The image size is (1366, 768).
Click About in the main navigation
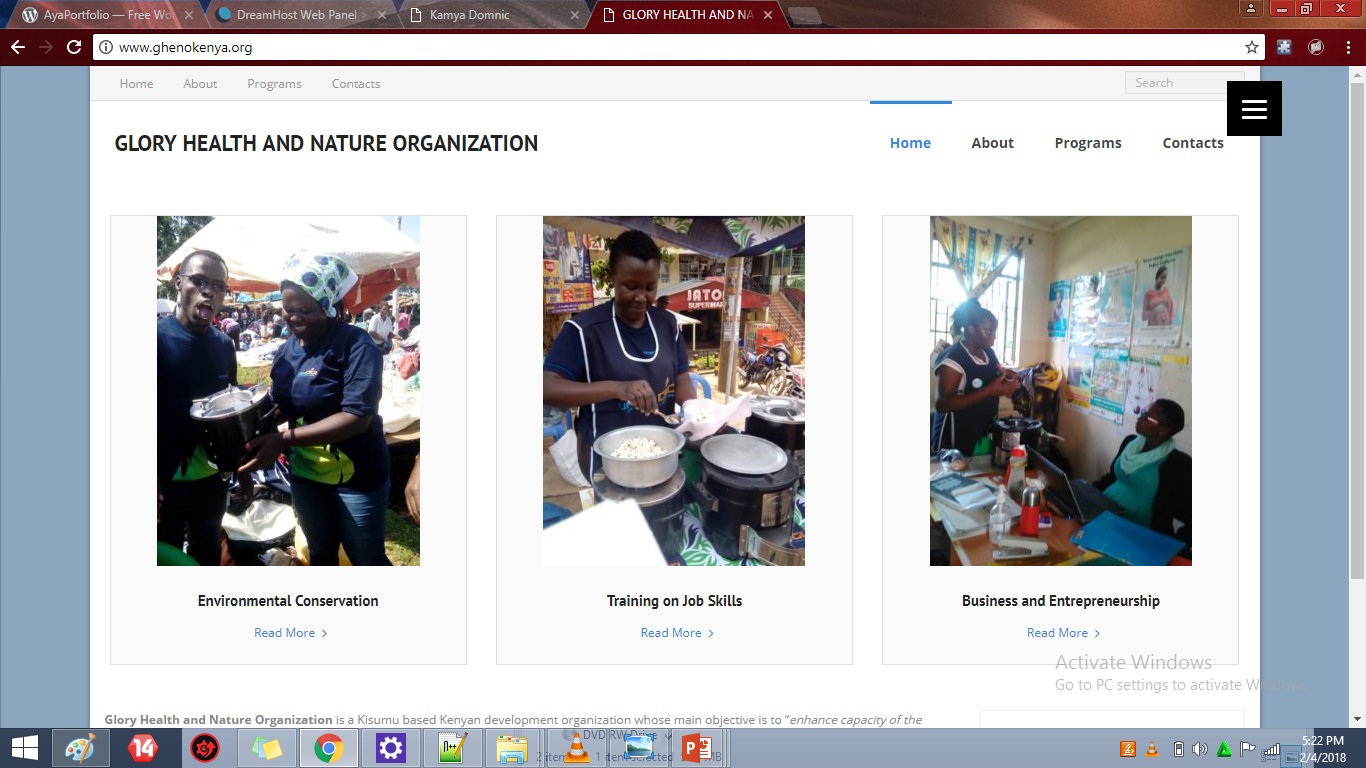992,143
